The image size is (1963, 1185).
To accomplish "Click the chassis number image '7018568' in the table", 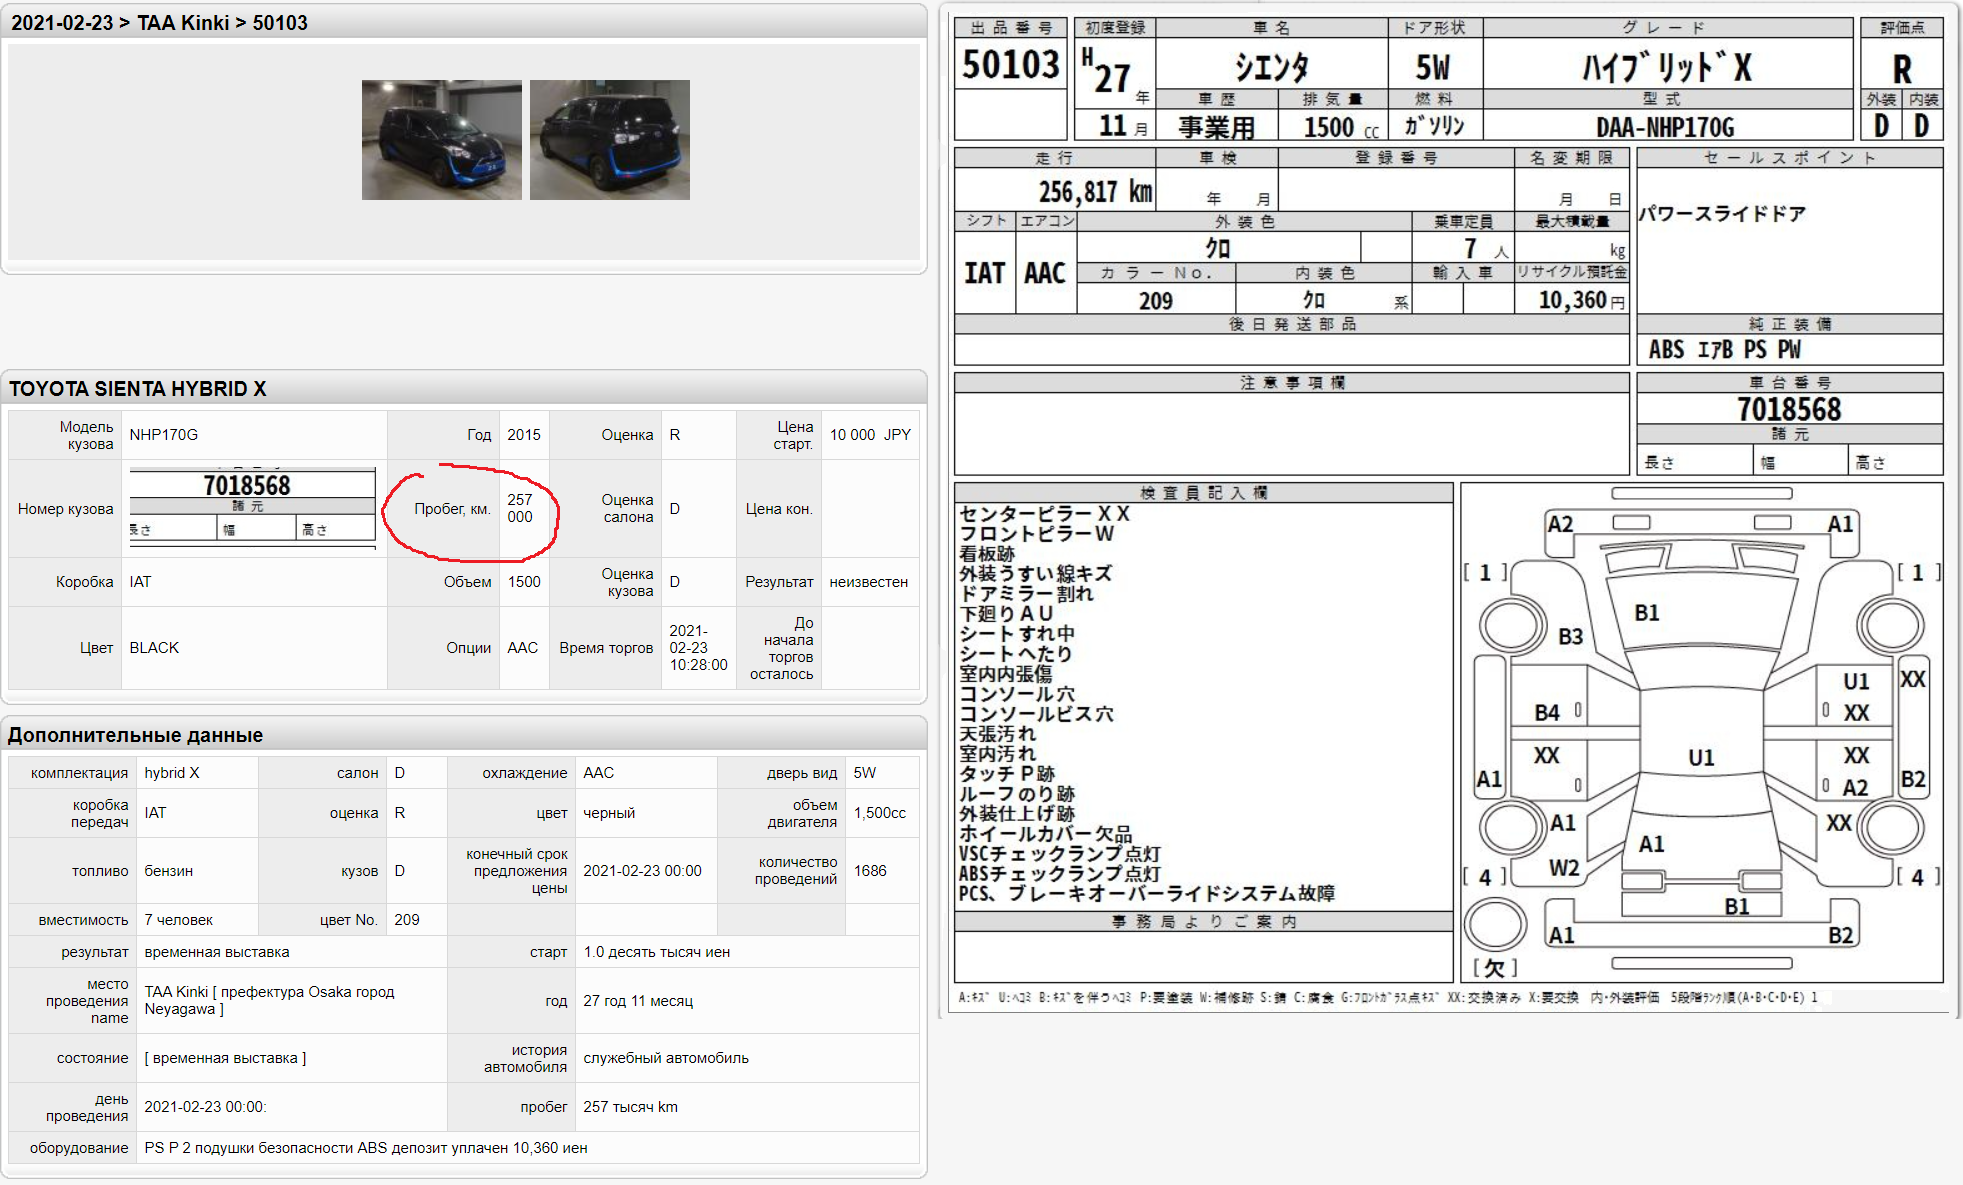I will tap(252, 507).
